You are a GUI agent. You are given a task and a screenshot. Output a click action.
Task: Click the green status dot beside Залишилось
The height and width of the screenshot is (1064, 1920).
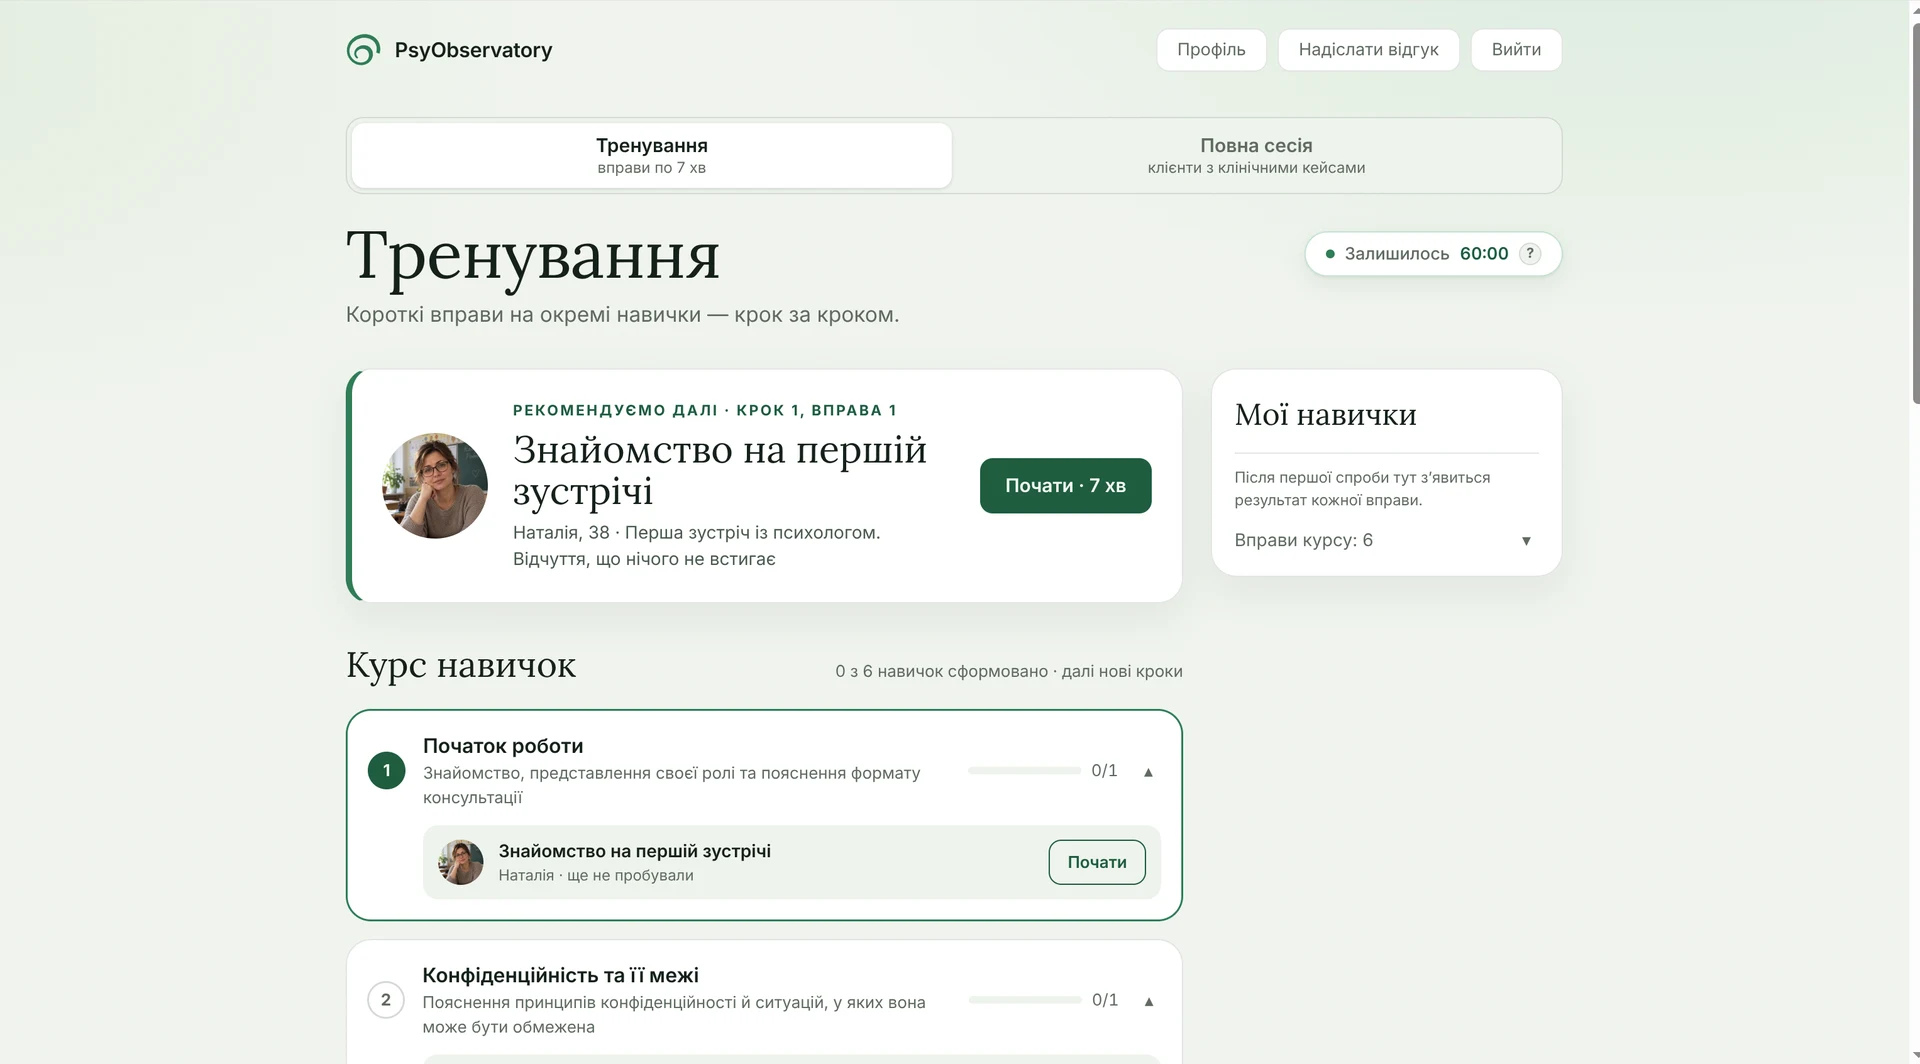coord(1330,254)
